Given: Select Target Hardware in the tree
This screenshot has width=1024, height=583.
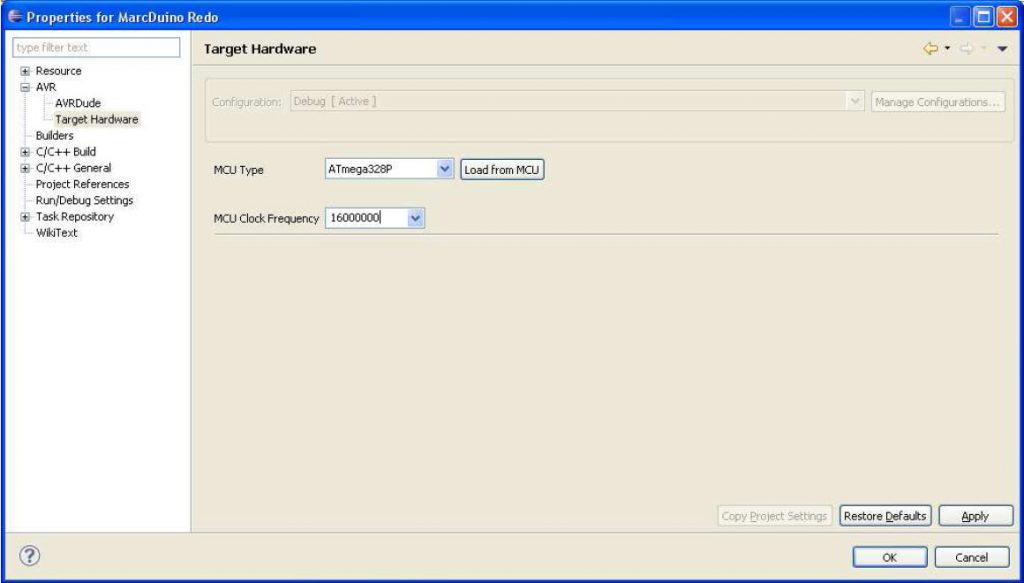Looking at the screenshot, I should tap(97, 119).
